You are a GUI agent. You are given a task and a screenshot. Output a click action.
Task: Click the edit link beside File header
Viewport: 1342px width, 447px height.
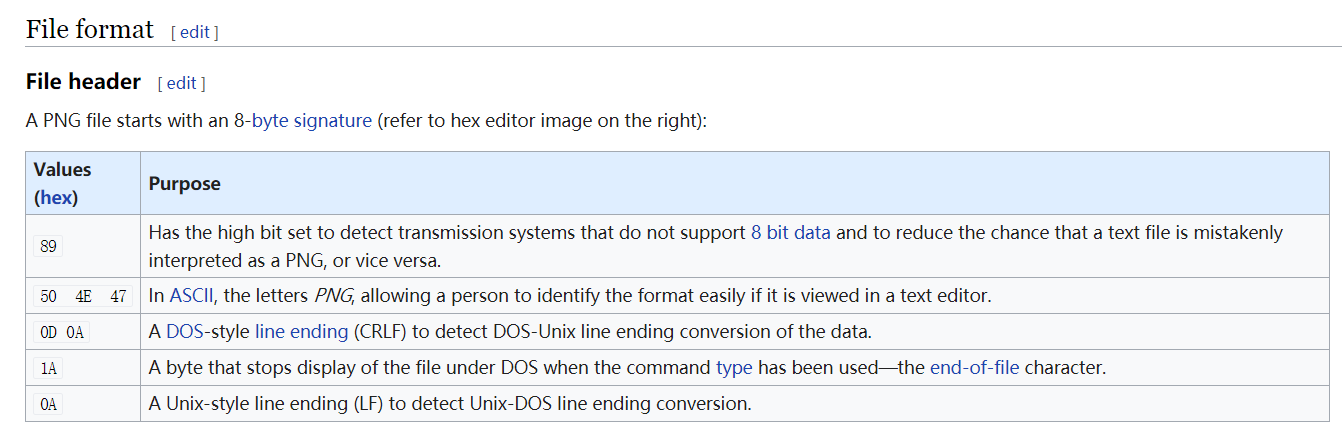point(182,83)
